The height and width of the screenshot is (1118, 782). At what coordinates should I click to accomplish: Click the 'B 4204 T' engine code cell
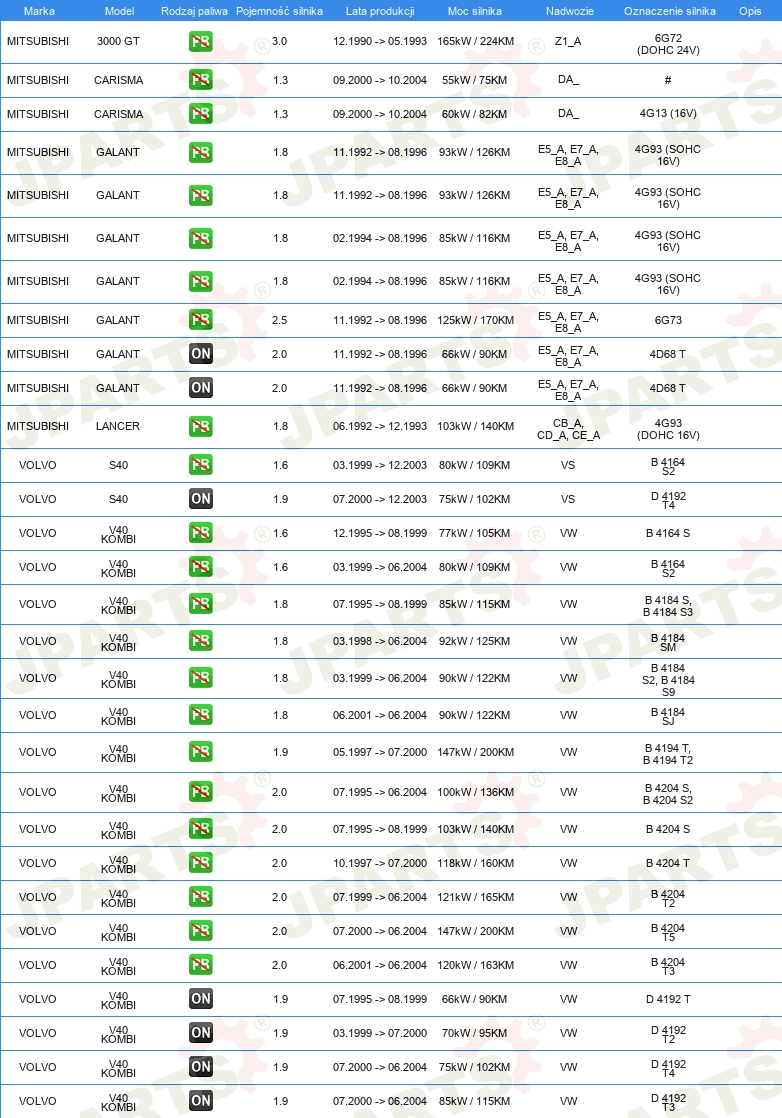coord(668,863)
